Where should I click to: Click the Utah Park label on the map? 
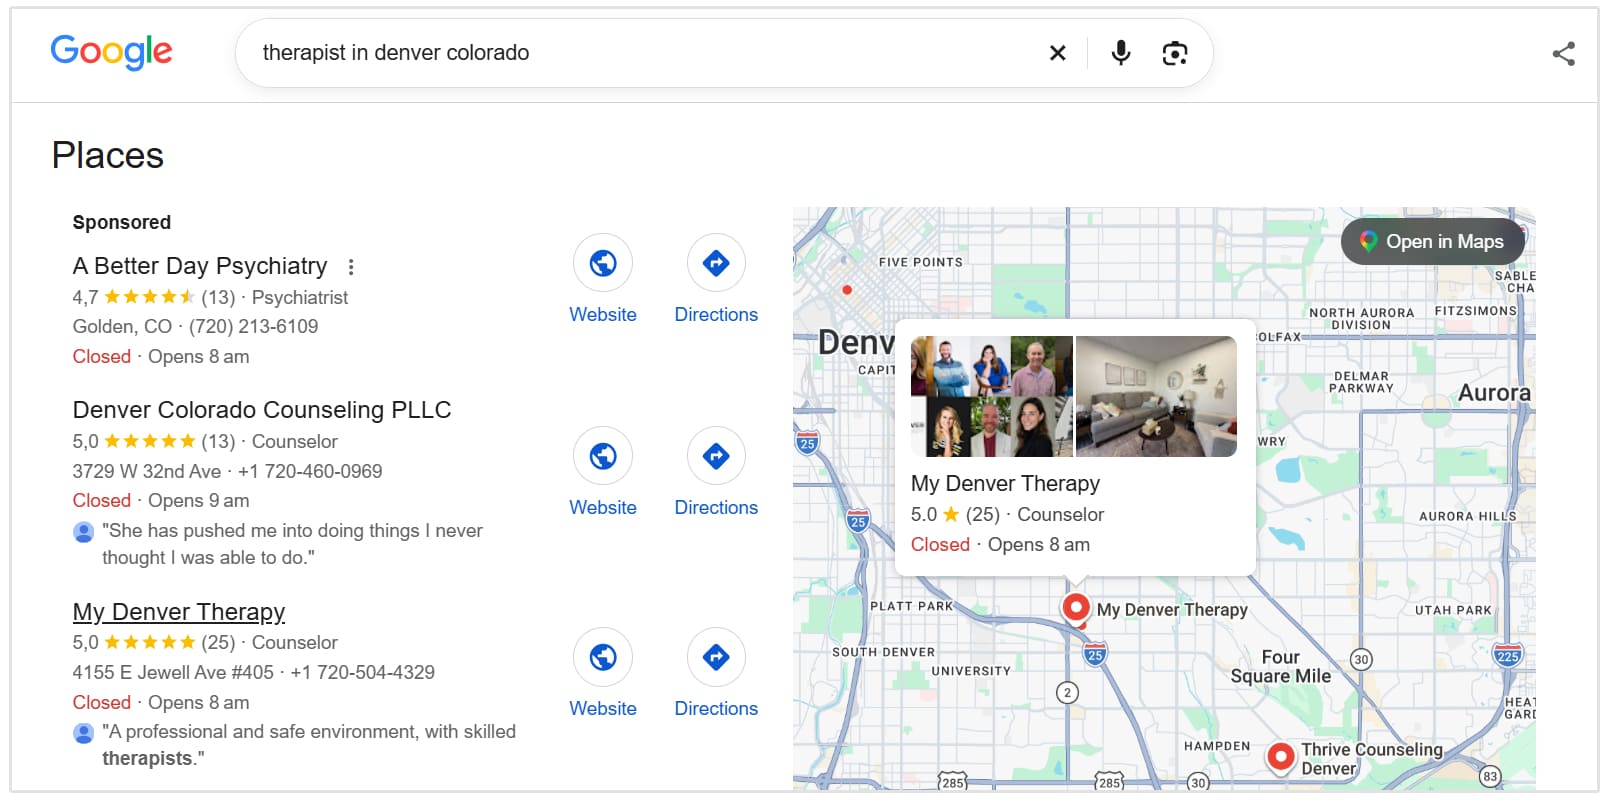(x=1453, y=610)
